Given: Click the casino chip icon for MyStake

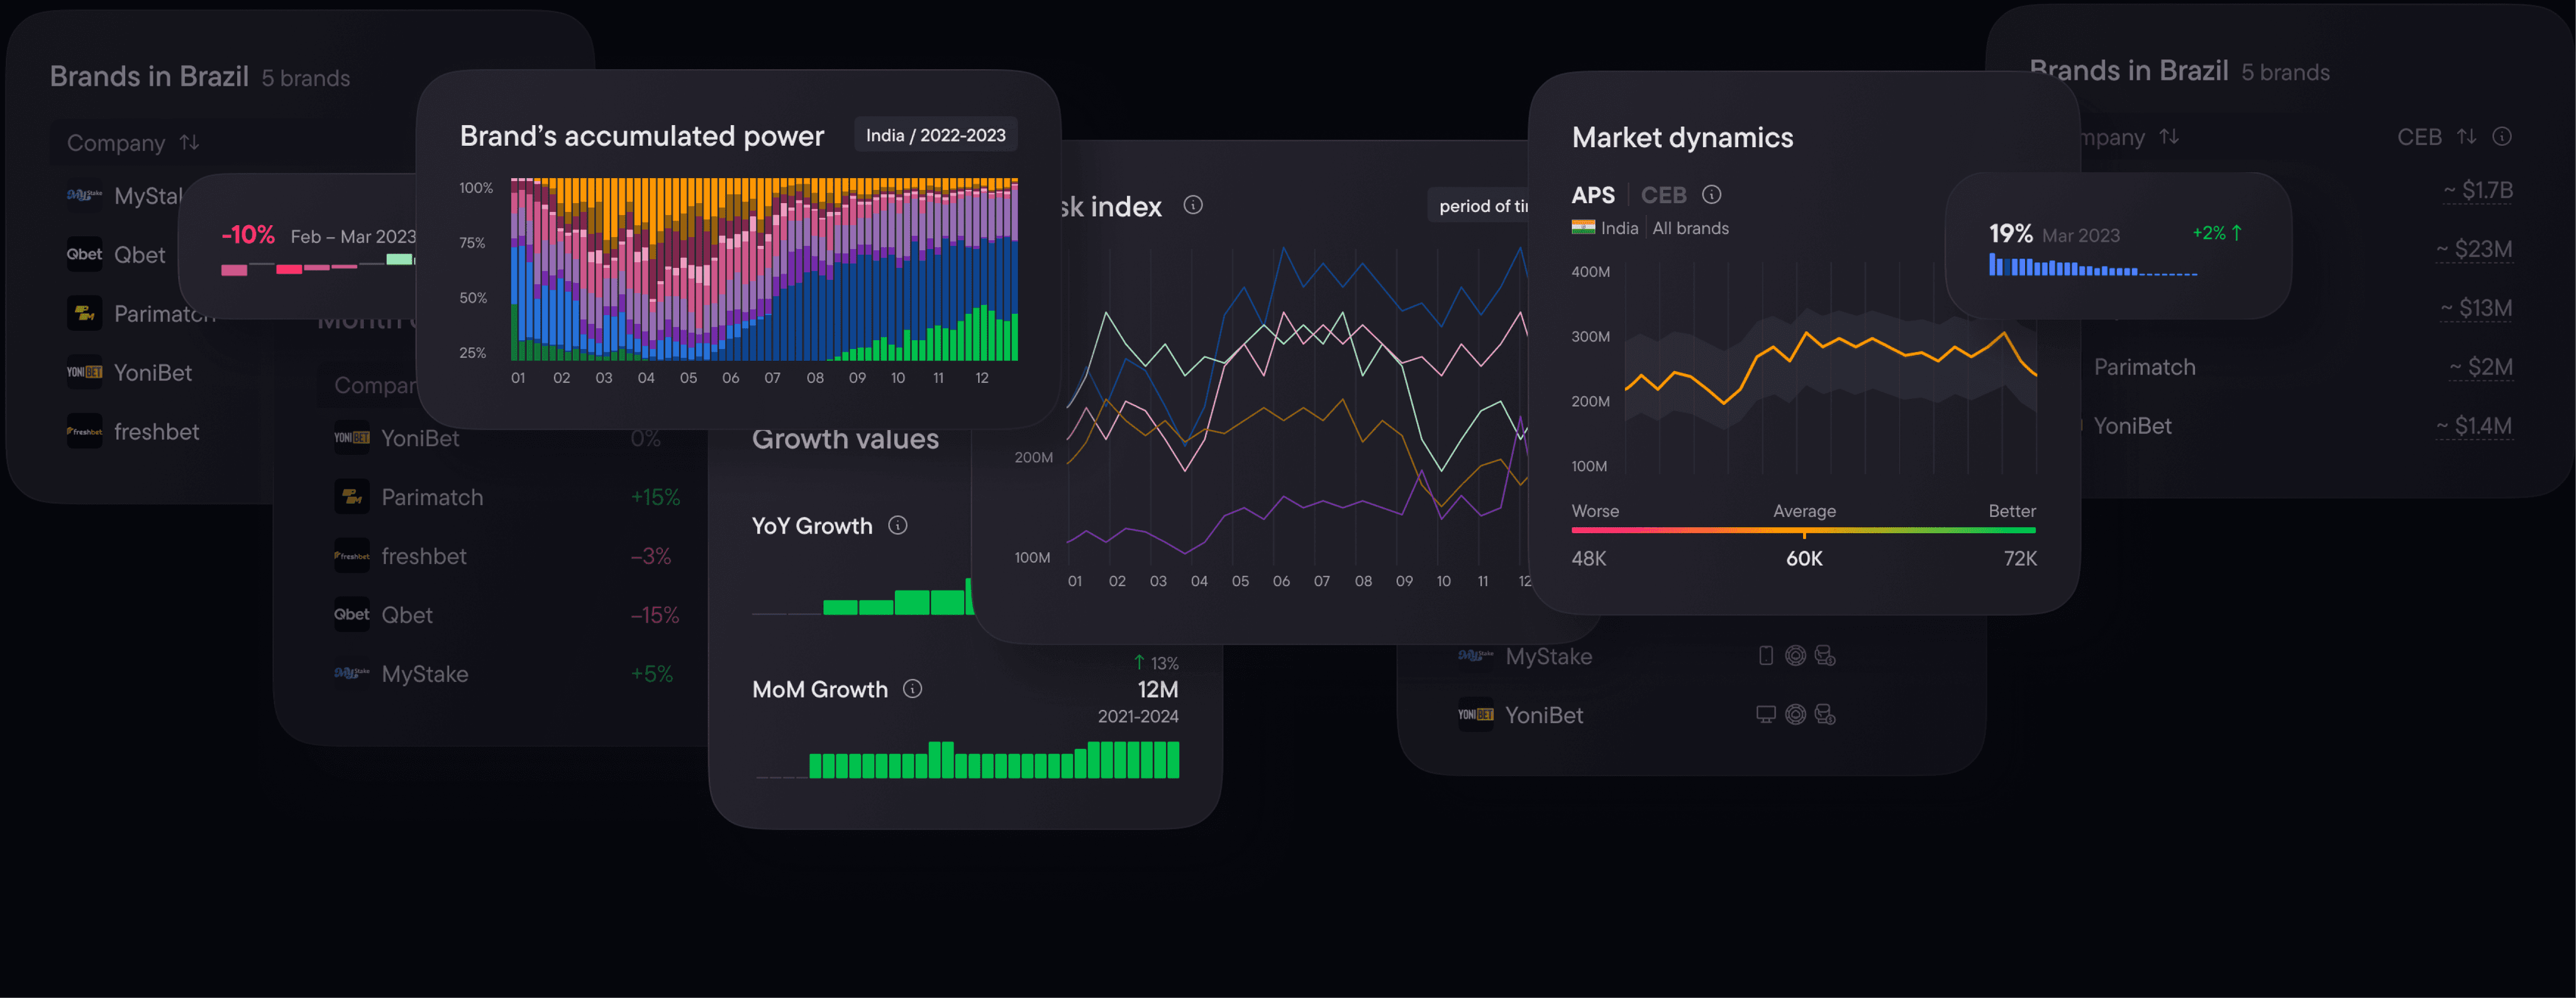Looking at the screenshot, I should [x=1797, y=655].
